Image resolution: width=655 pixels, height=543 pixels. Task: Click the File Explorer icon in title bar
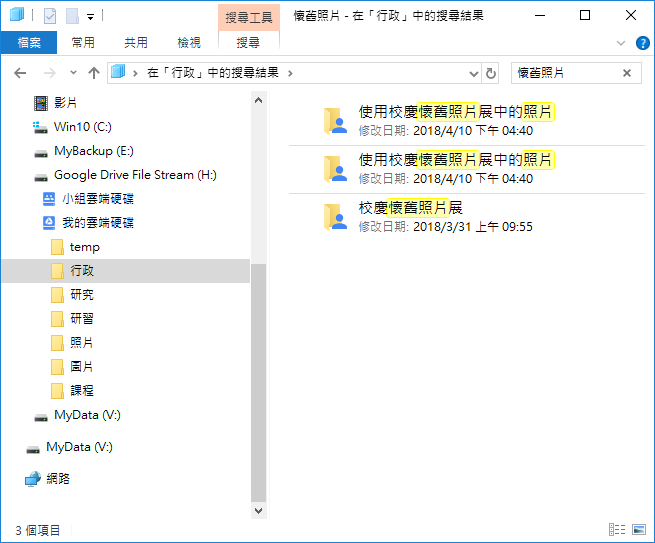17,15
